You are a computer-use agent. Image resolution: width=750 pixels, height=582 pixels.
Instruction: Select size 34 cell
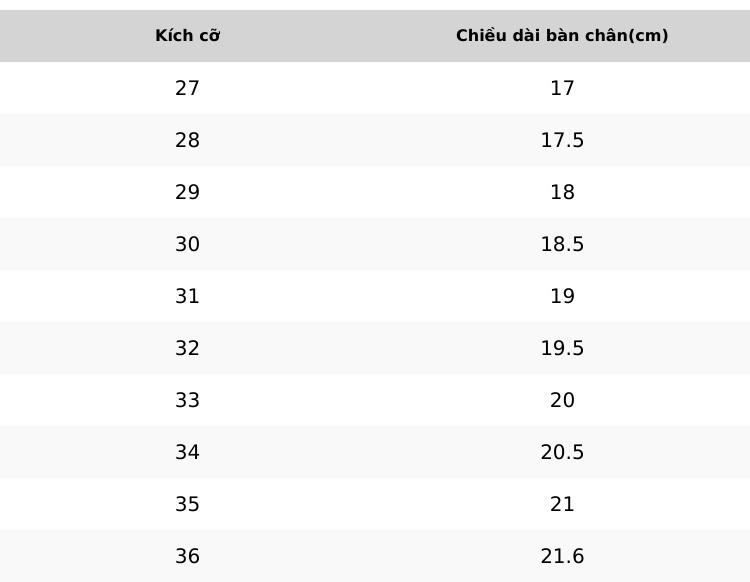(x=188, y=452)
